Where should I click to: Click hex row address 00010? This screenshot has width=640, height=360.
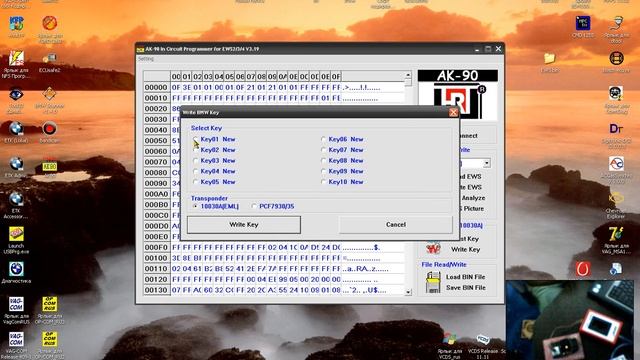click(156, 98)
